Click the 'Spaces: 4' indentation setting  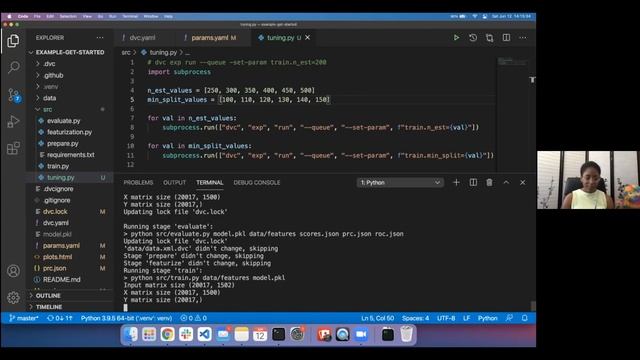coord(416,318)
